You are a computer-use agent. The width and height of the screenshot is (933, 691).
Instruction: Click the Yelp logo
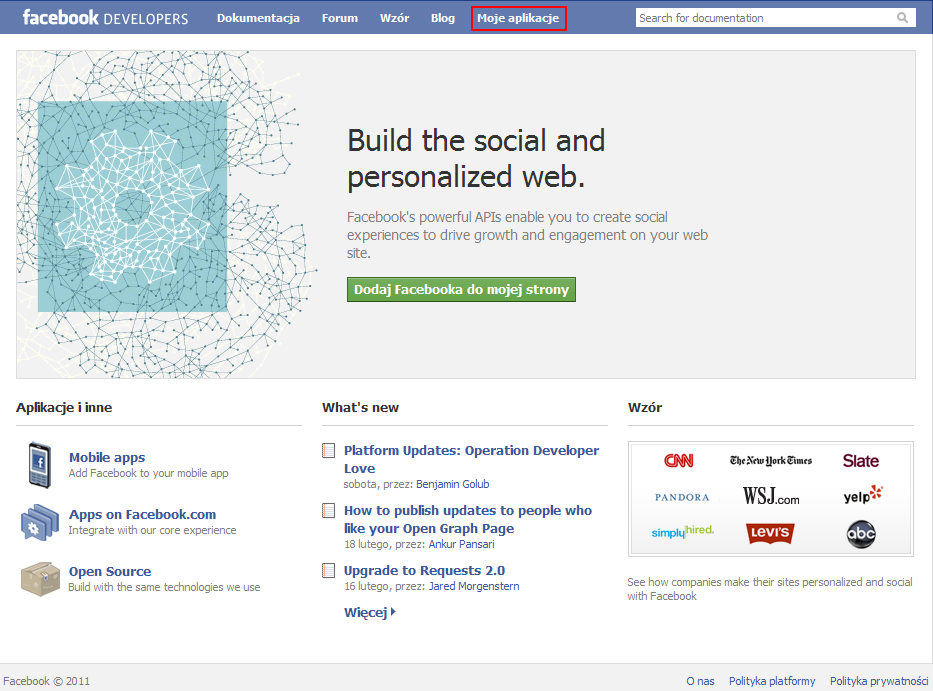(x=863, y=495)
